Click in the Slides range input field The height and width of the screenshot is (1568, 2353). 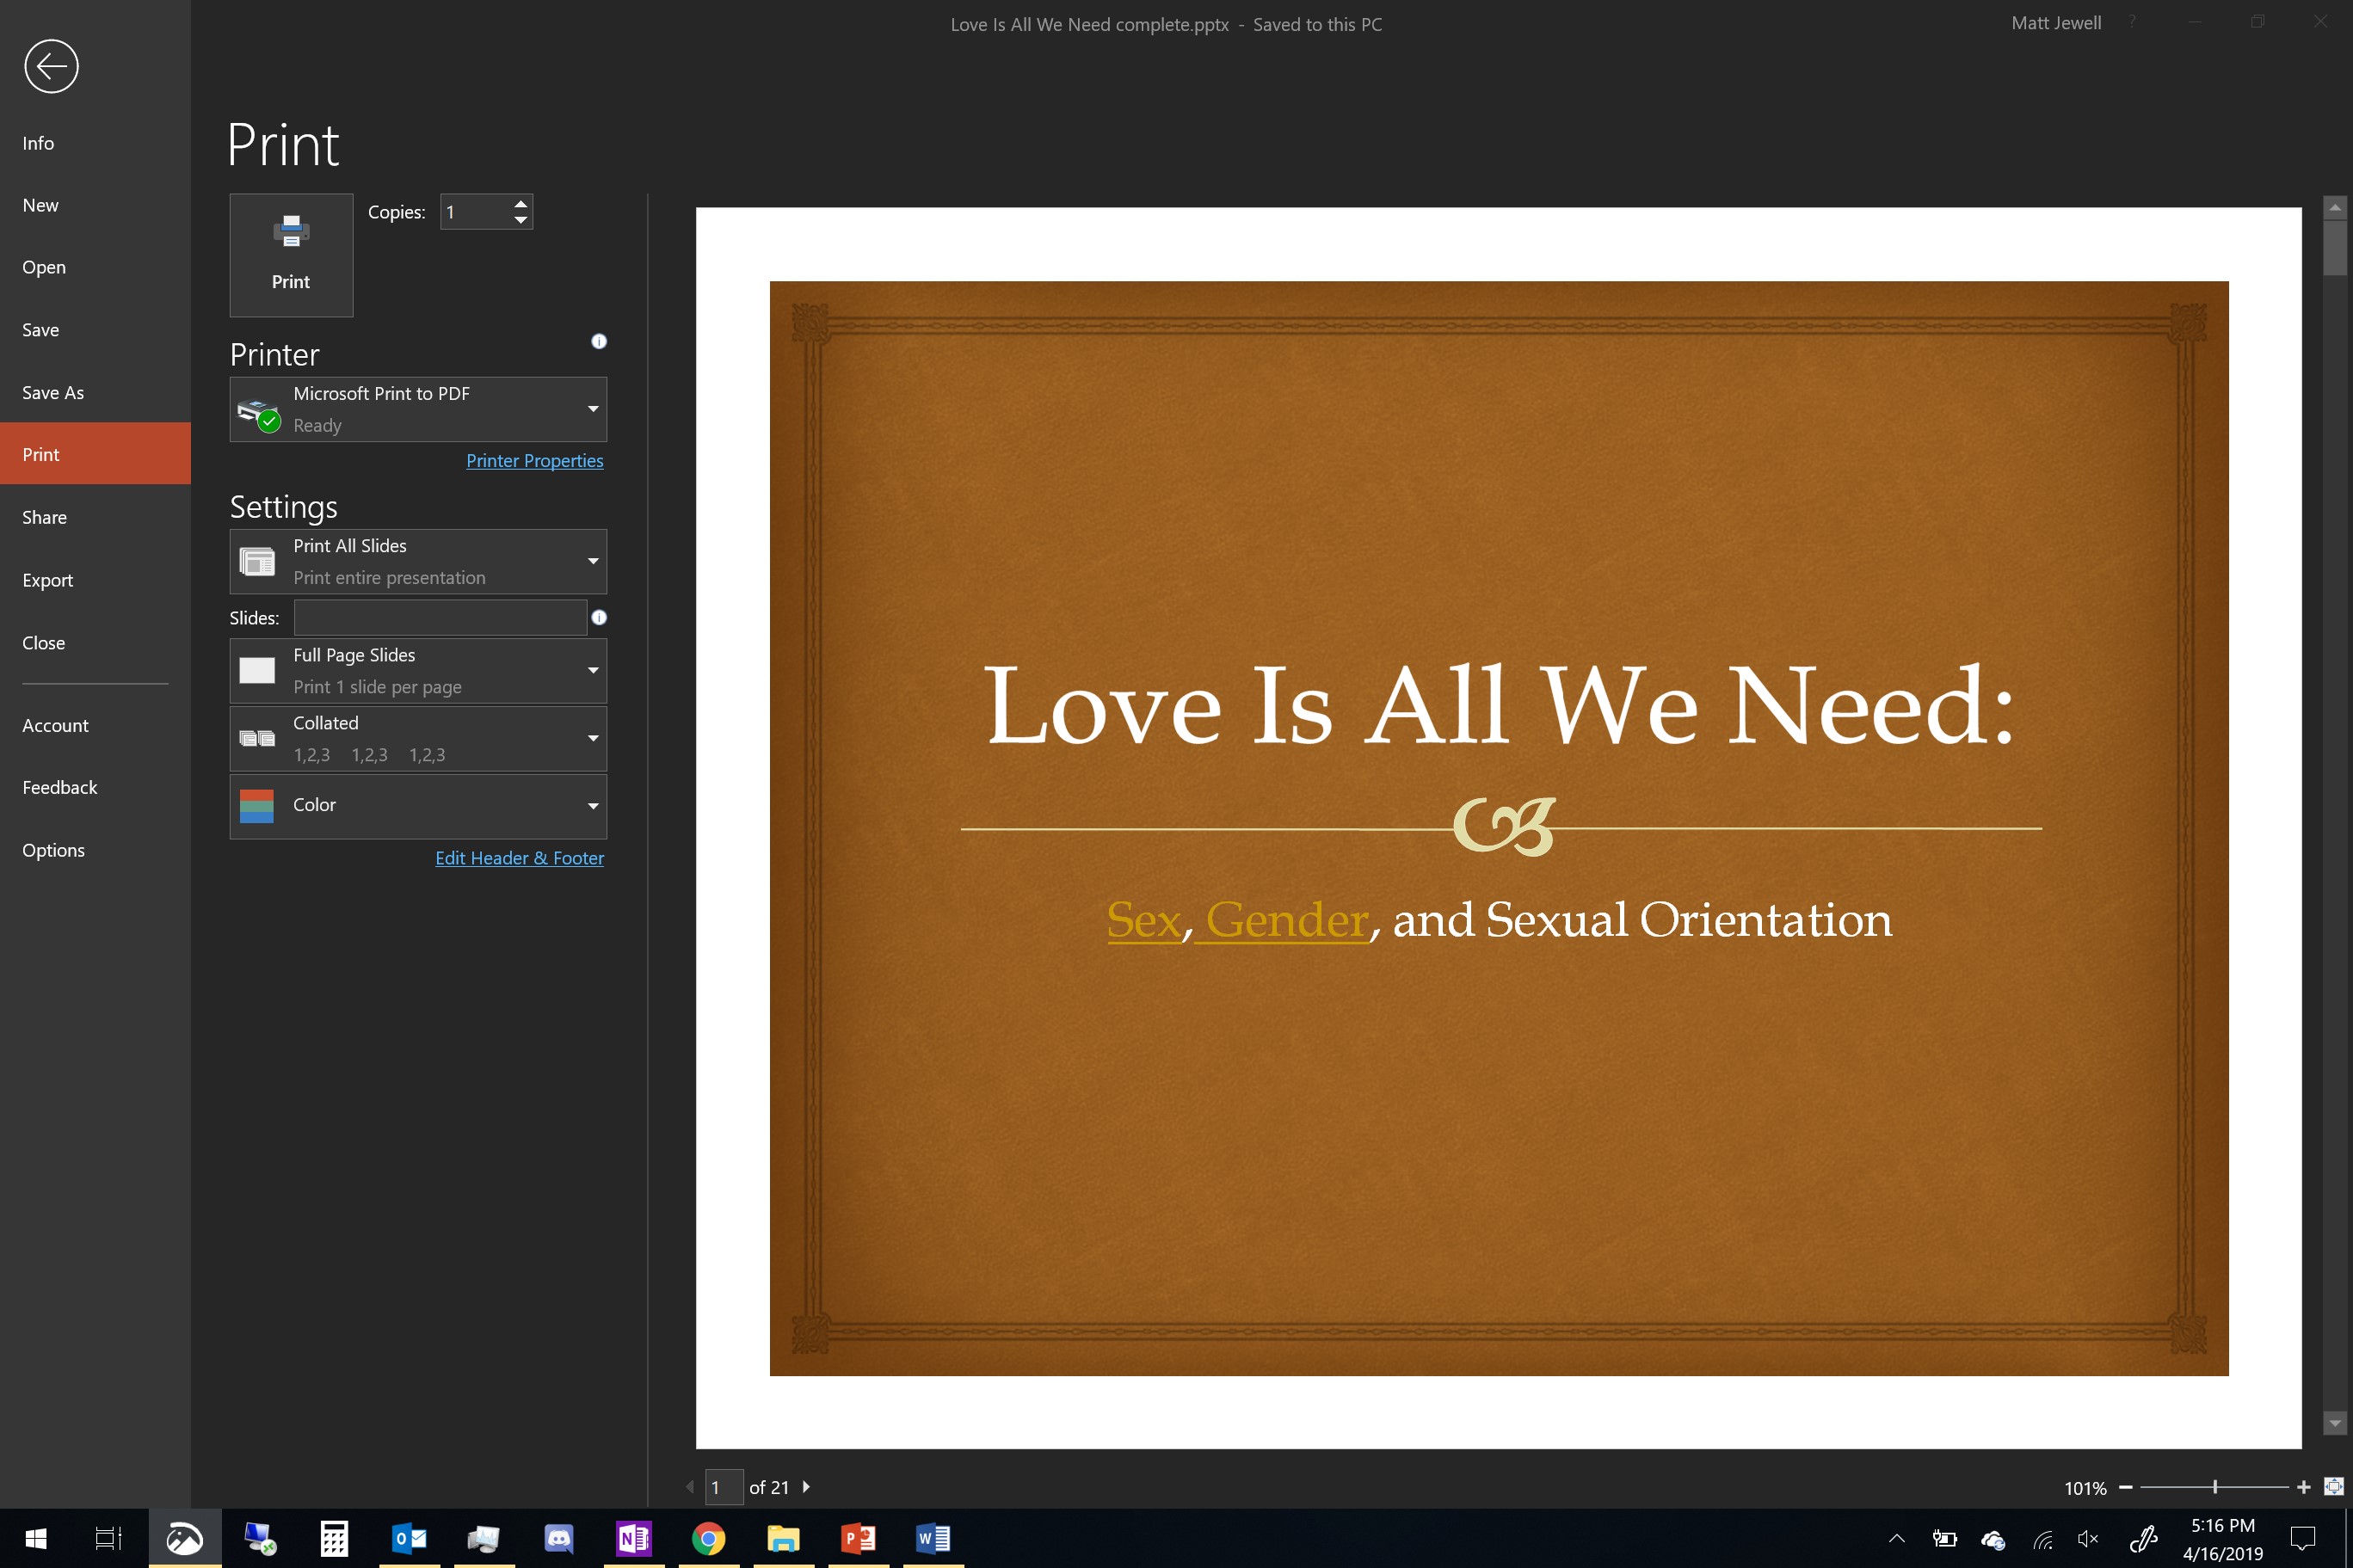440,618
